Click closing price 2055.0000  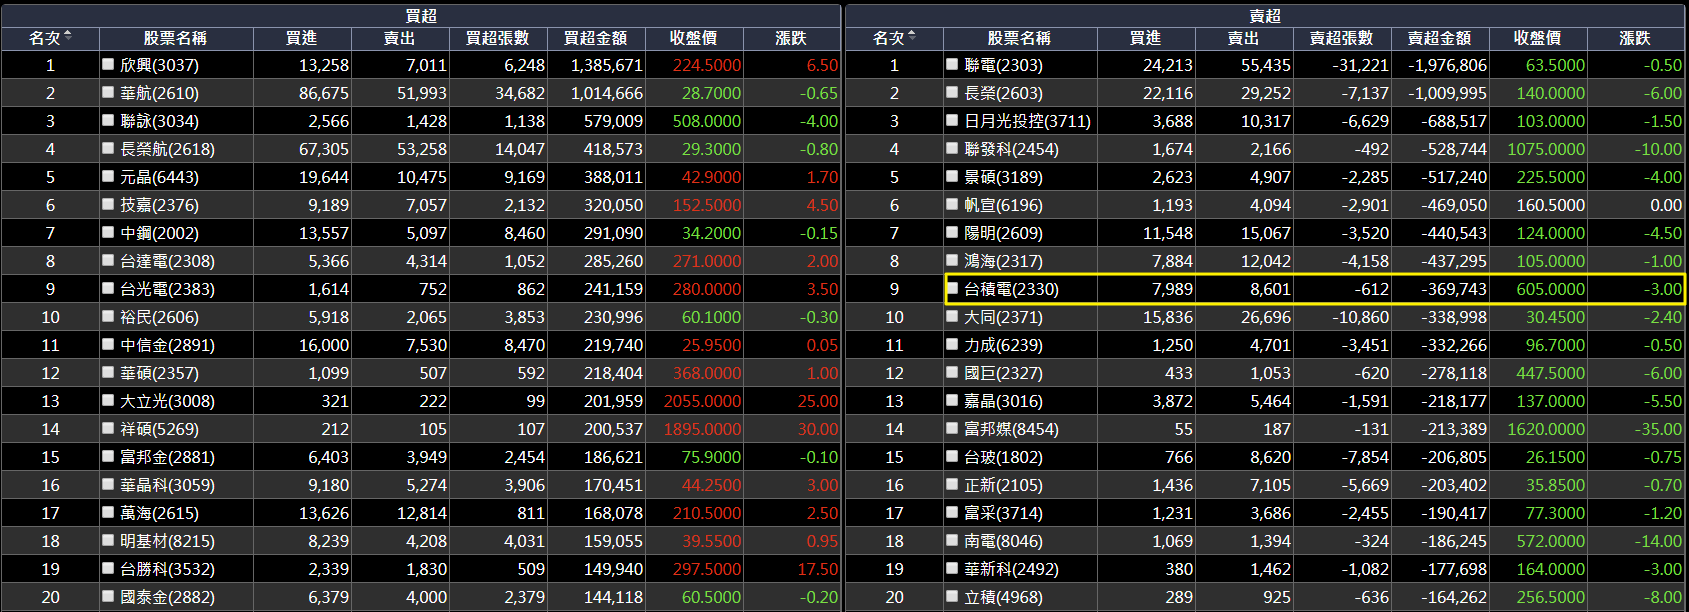point(702,401)
